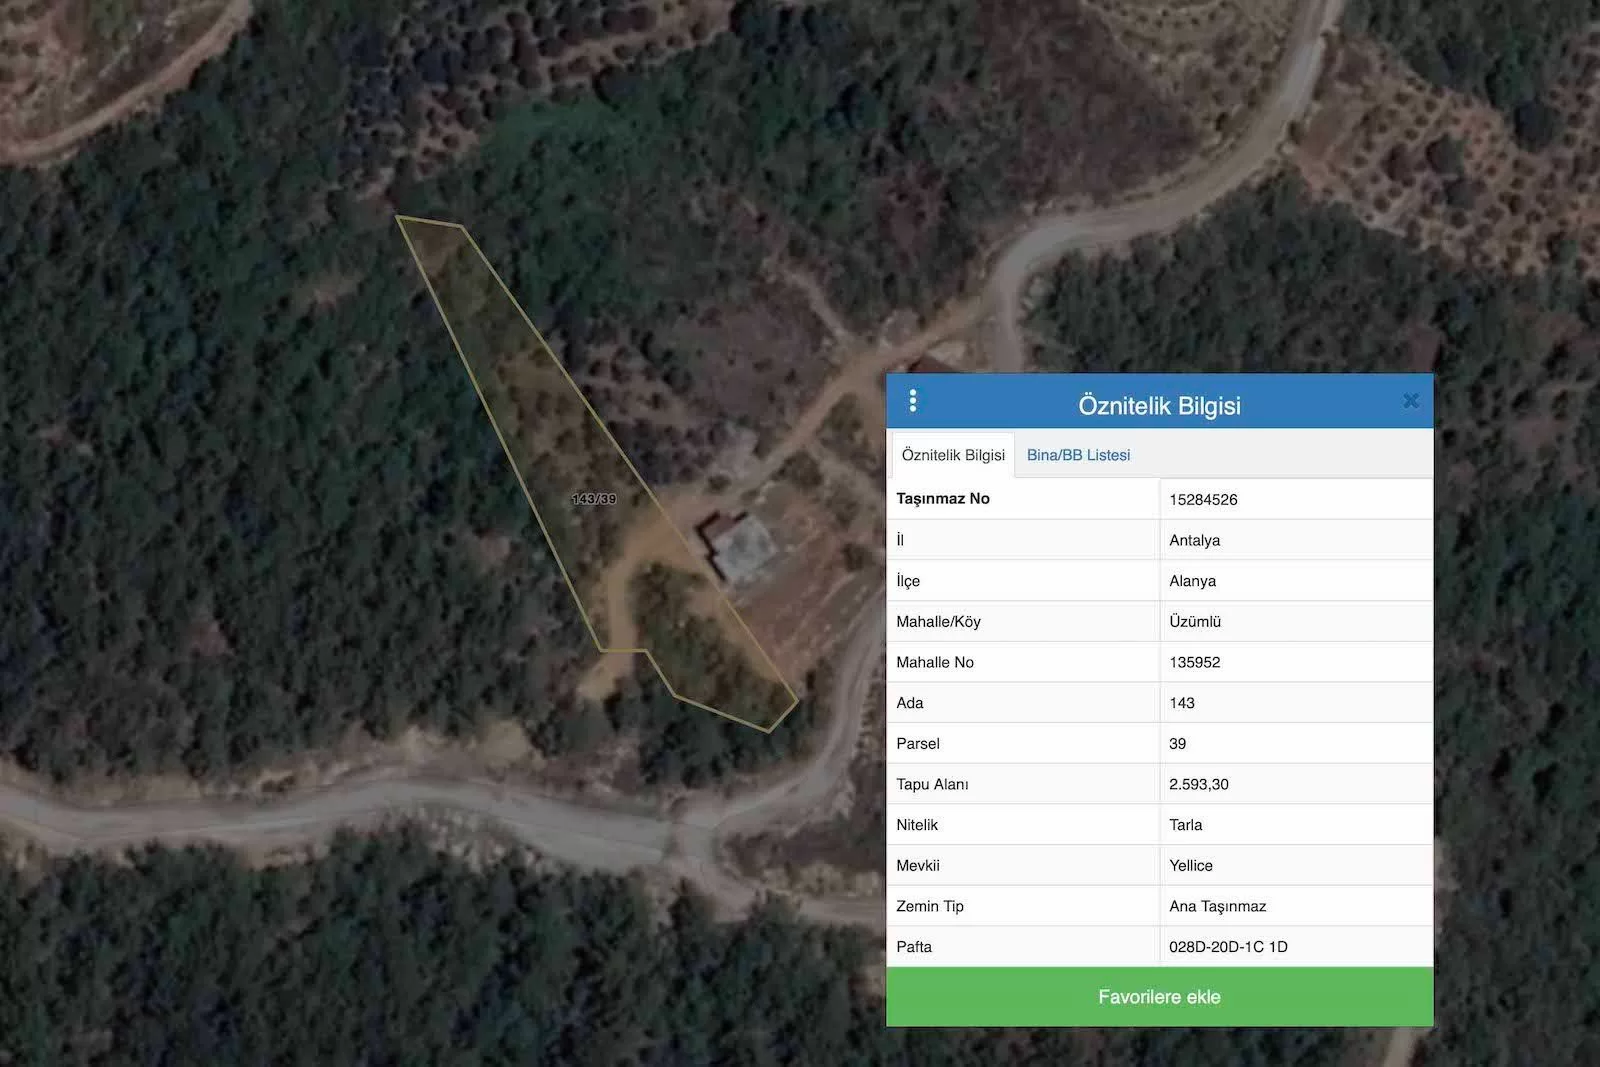Image resolution: width=1600 pixels, height=1067 pixels.
Task: Open the three-dot menu in Öznitelik Bilgisi header
Action: tap(913, 401)
